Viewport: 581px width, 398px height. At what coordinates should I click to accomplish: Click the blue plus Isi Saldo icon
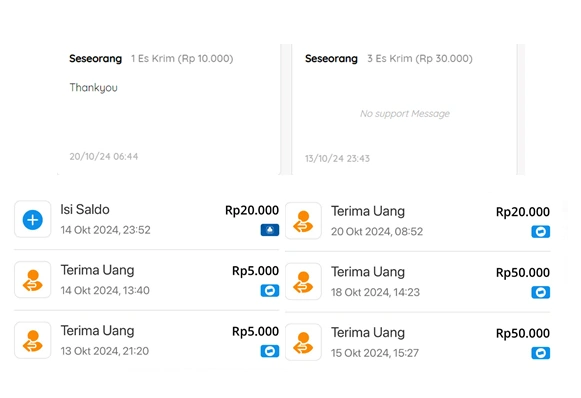click(33, 220)
